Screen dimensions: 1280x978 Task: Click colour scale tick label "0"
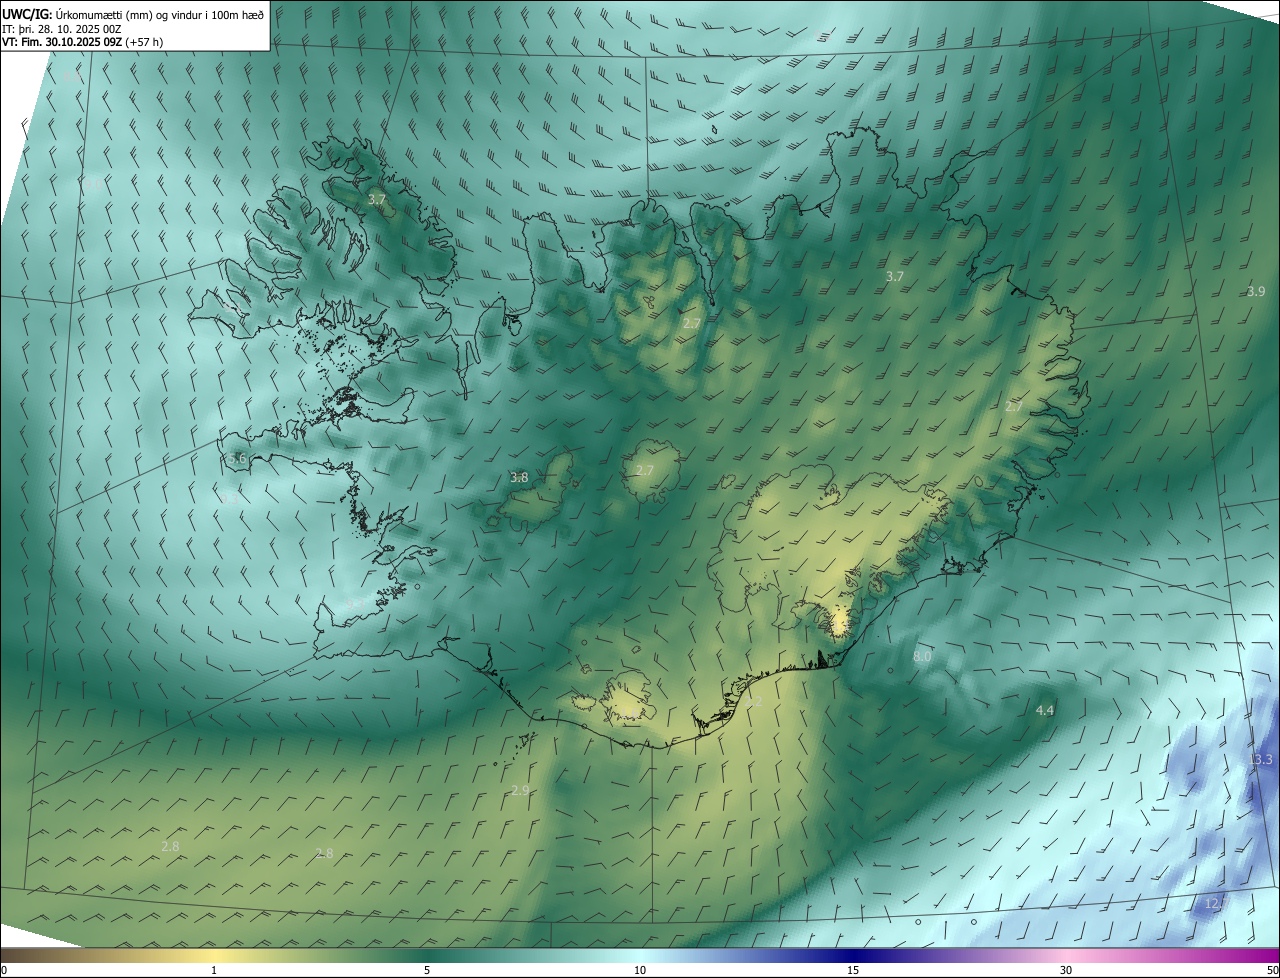point(4,970)
